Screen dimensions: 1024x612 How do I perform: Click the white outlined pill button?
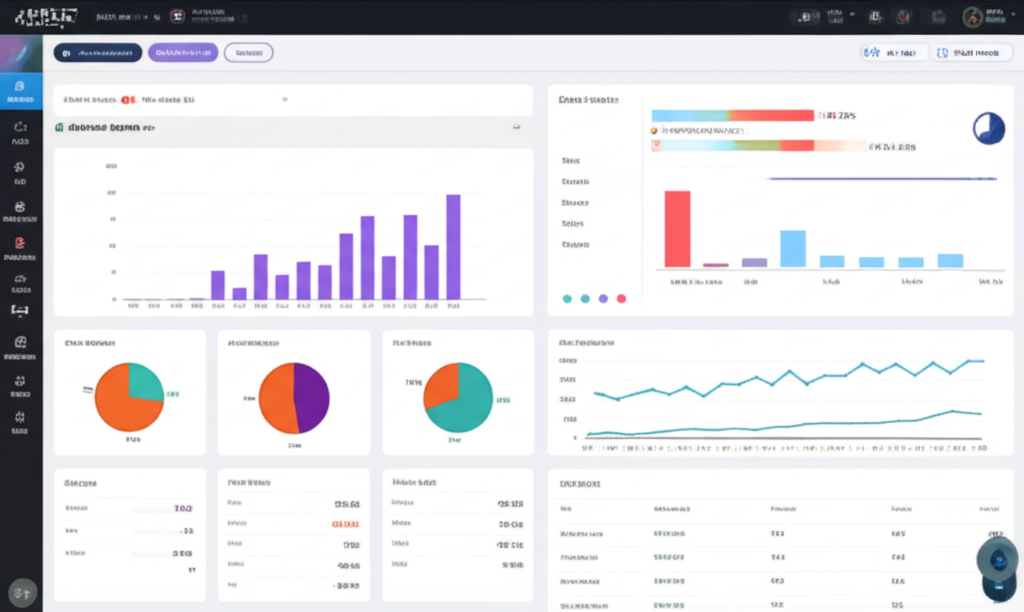tap(249, 53)
